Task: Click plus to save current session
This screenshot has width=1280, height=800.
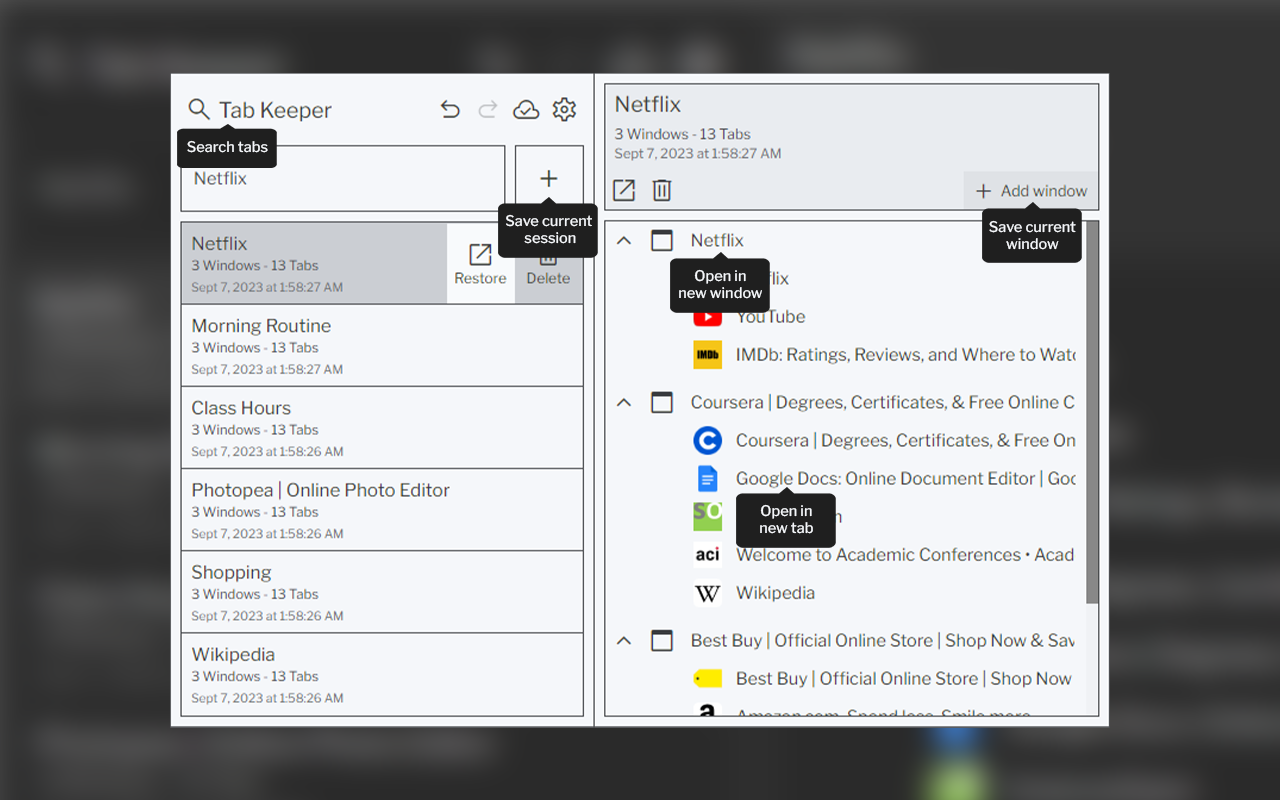Action: click(x=549, y=178)
